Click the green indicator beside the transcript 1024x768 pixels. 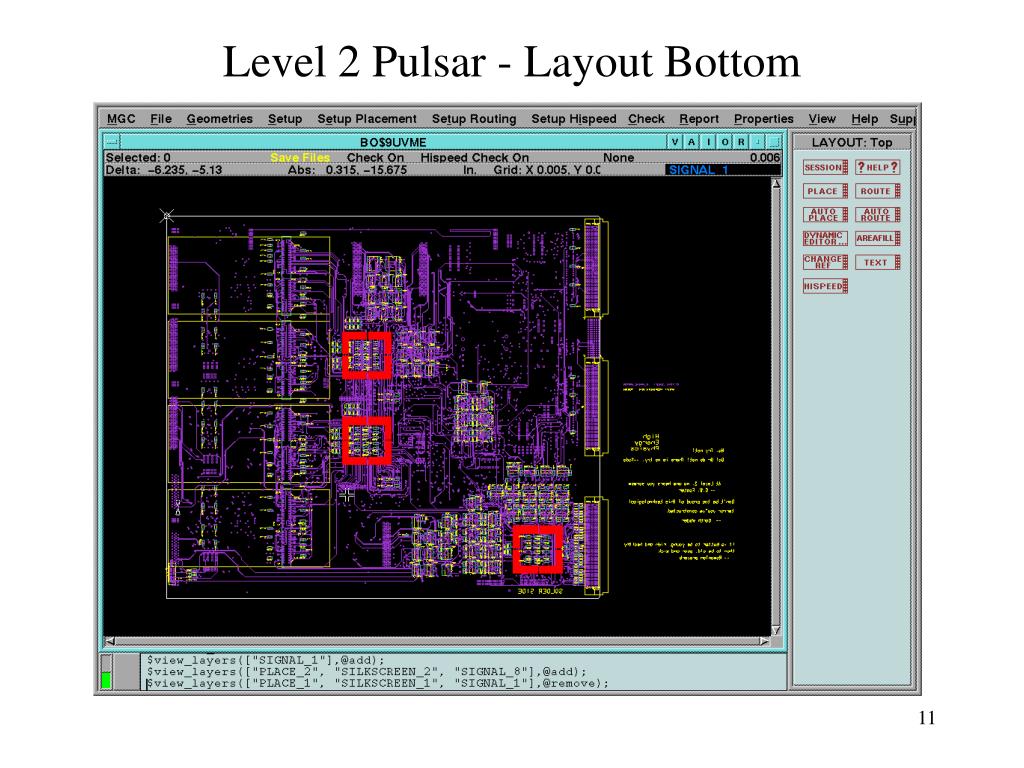[106, 680]
